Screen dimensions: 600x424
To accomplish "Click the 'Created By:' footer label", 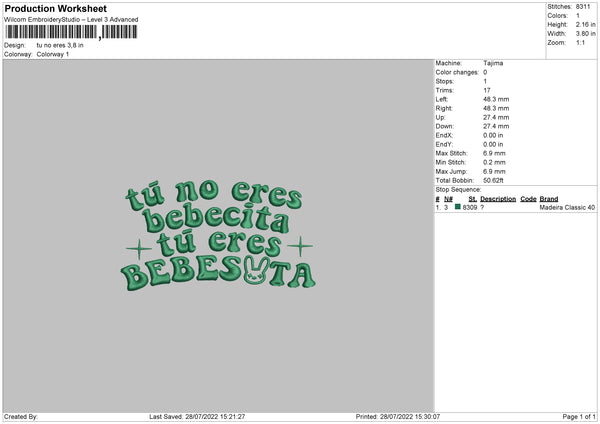I will tap(21, 417).
